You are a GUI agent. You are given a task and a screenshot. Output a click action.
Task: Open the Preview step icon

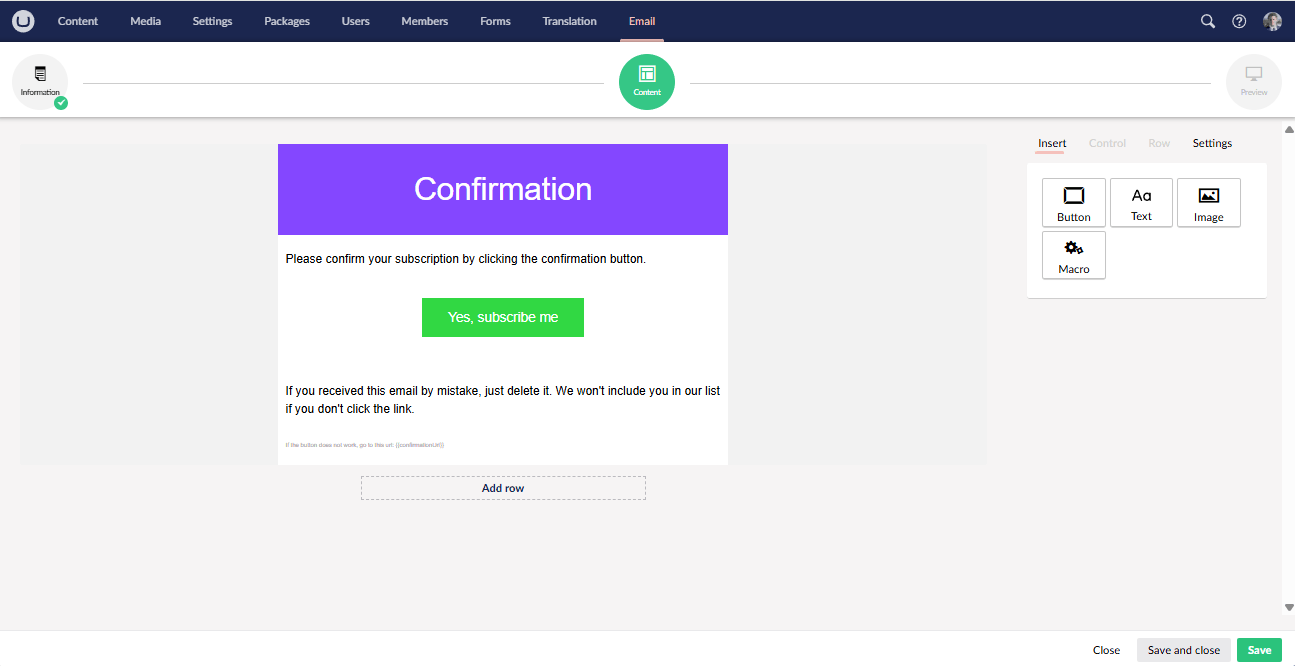click(1253, 81)
